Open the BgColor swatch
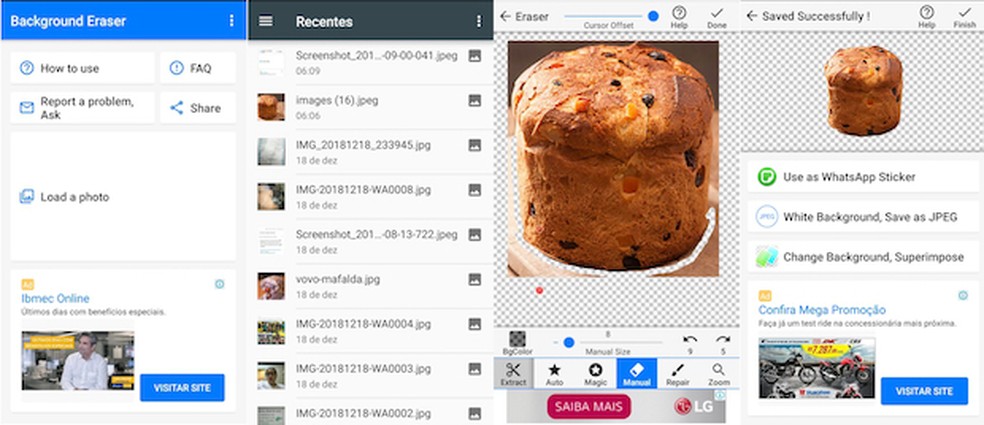Screen dimensions: 984x425 [517, 342]
